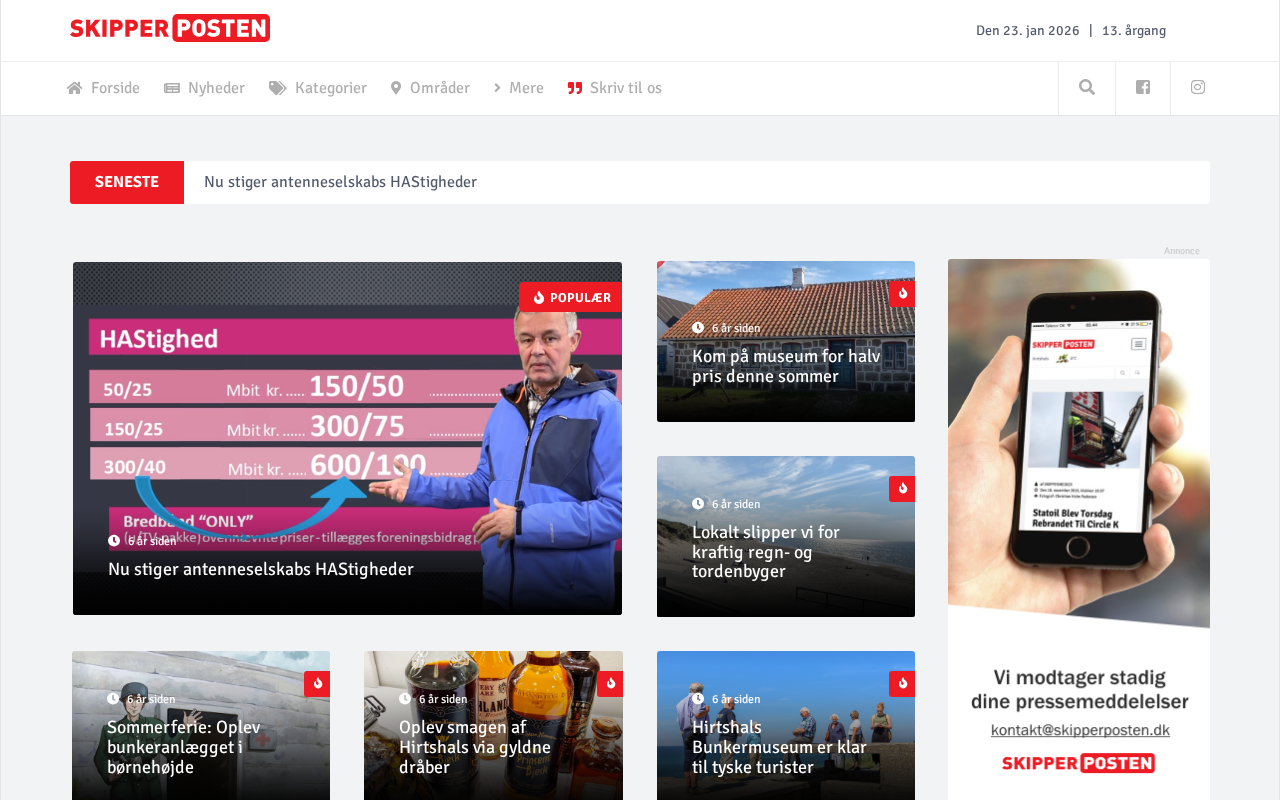This screenshot has height=800, width=1280.
Task: Click the Skipper Posten logo in the ad
Action: coord(1079,764)
